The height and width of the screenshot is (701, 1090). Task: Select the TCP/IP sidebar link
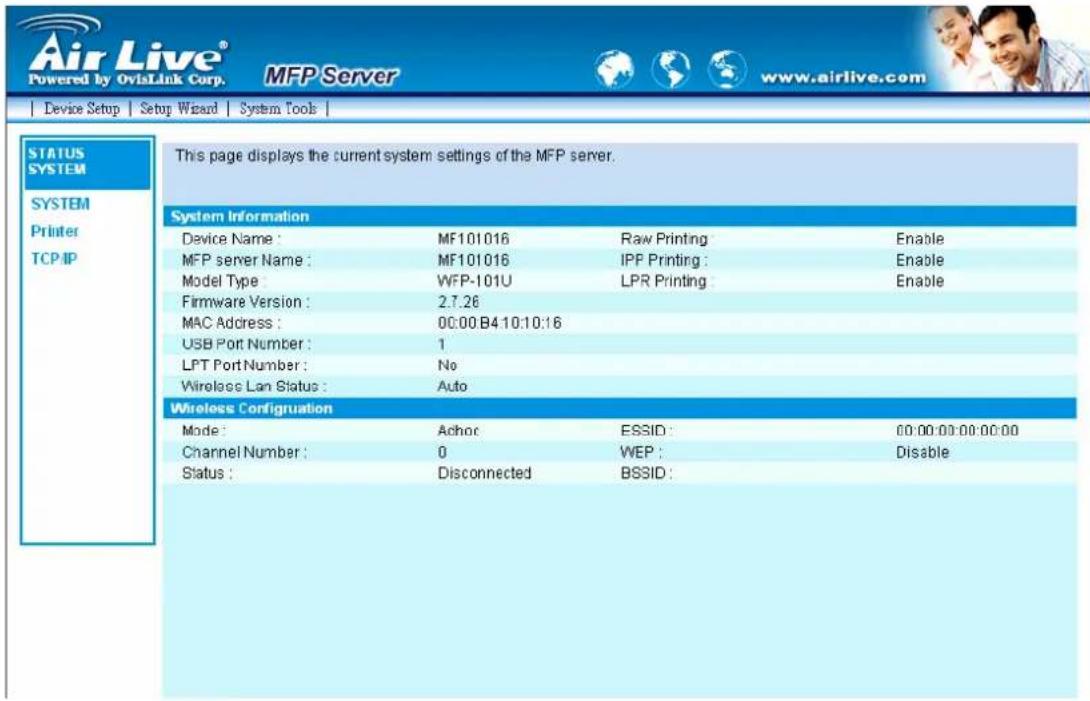(x=54, y=259)
